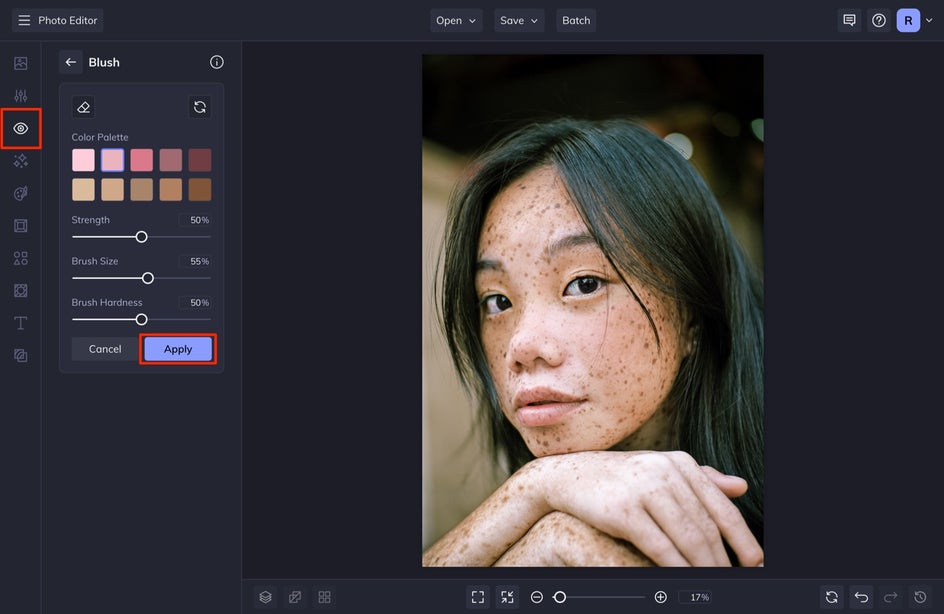Undo the last action

(x=862, y=597)
